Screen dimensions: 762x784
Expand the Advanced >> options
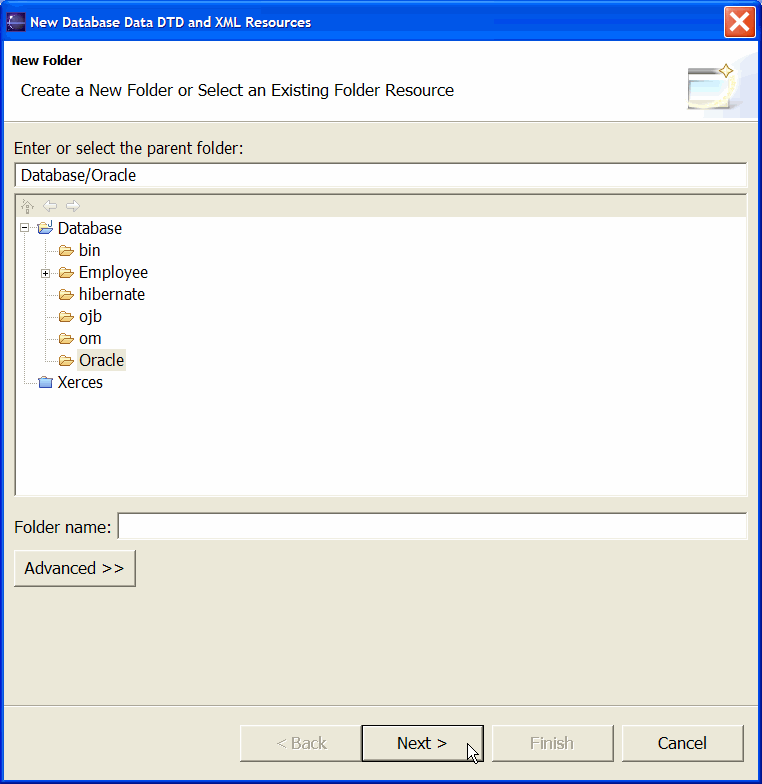tap(75, 568)
